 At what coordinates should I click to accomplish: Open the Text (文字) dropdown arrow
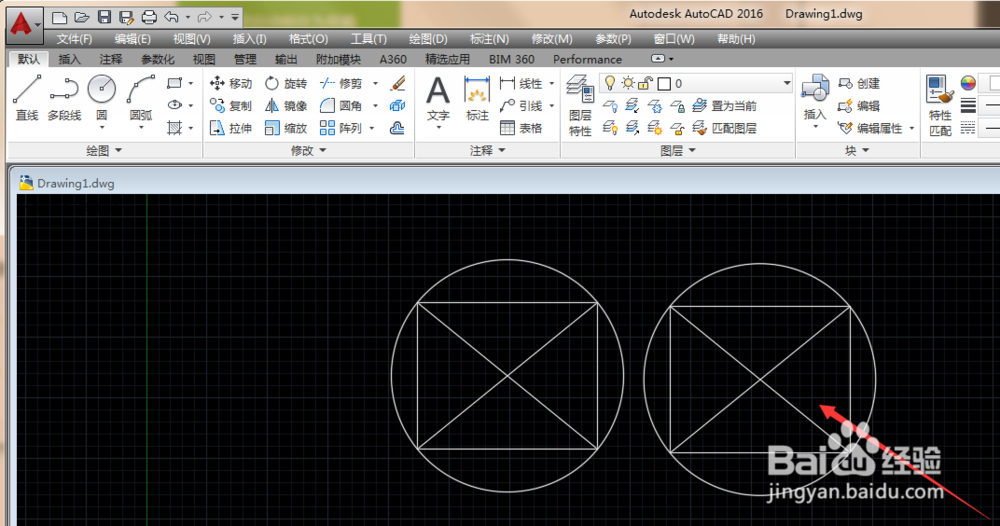(x=439, y=128)
